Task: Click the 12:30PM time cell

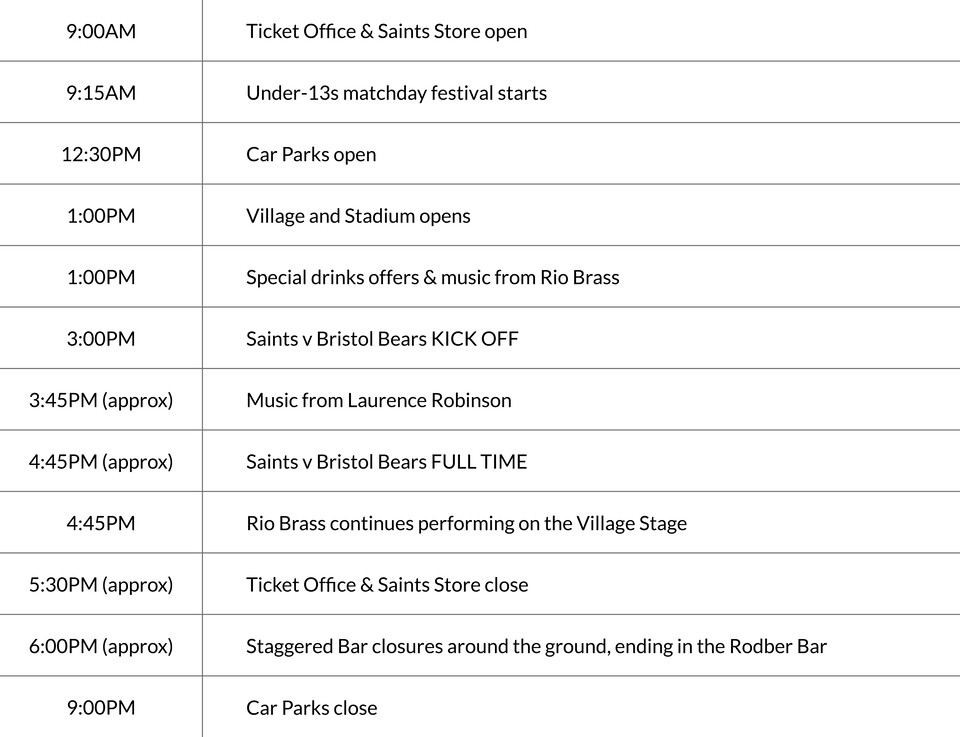Action: pyautogui.click(x=101, y=154)
